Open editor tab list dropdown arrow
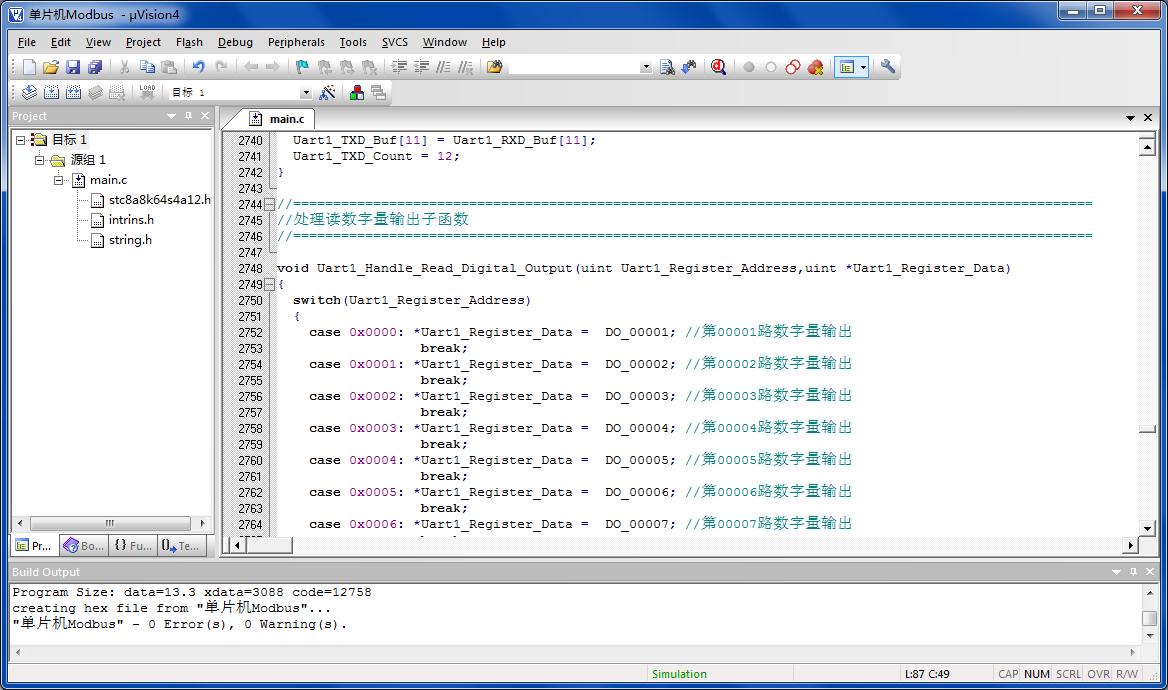1168x690 pixels. (x=1130, y=118)
